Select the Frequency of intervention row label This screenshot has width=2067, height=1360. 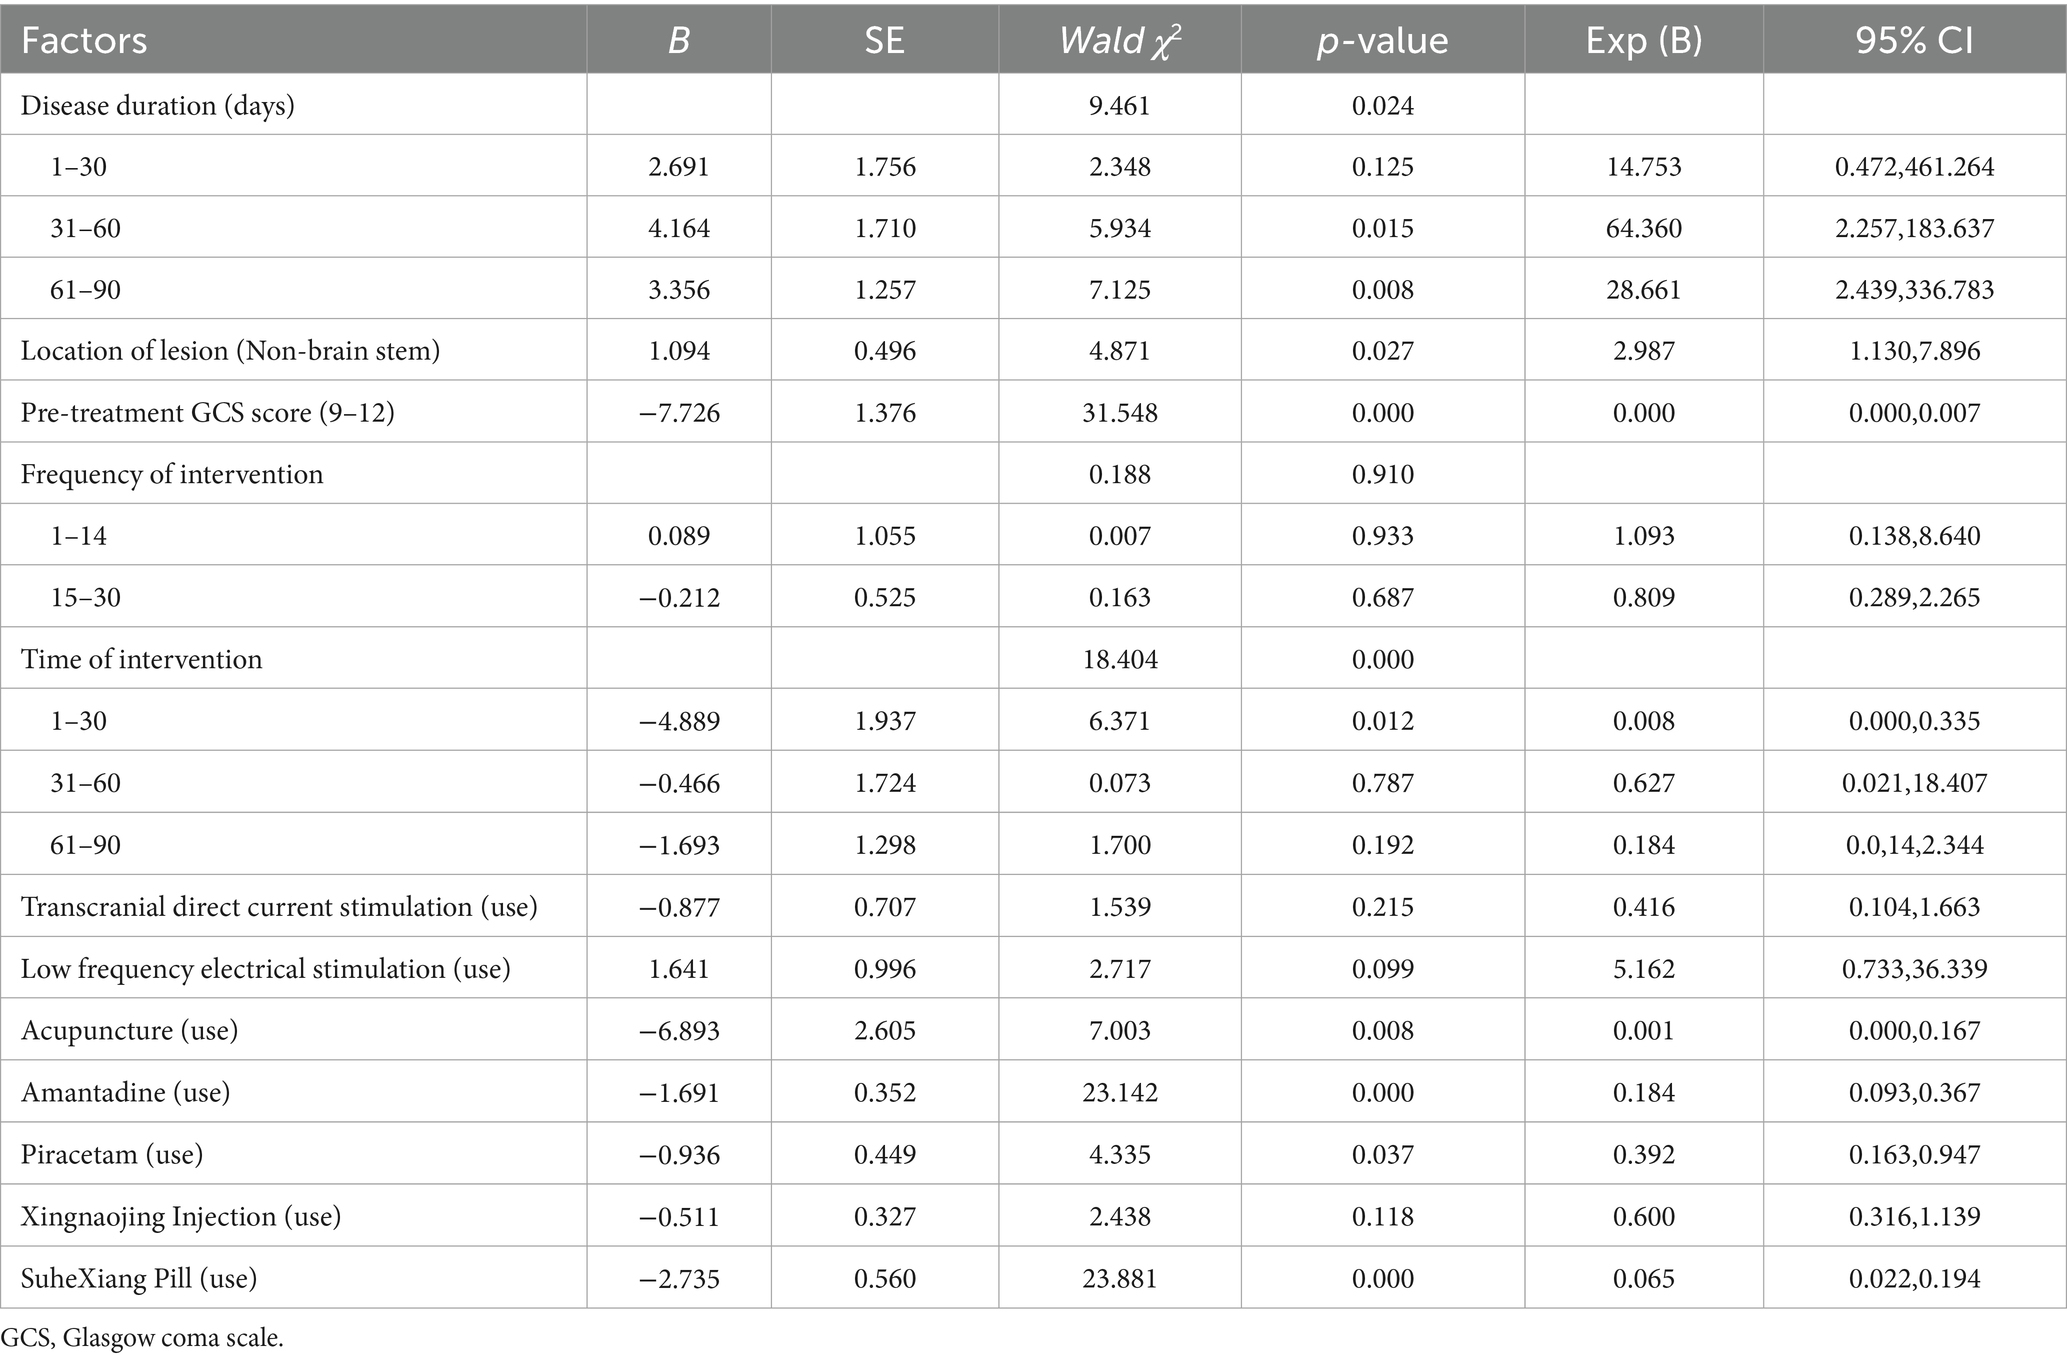point(172,474)
